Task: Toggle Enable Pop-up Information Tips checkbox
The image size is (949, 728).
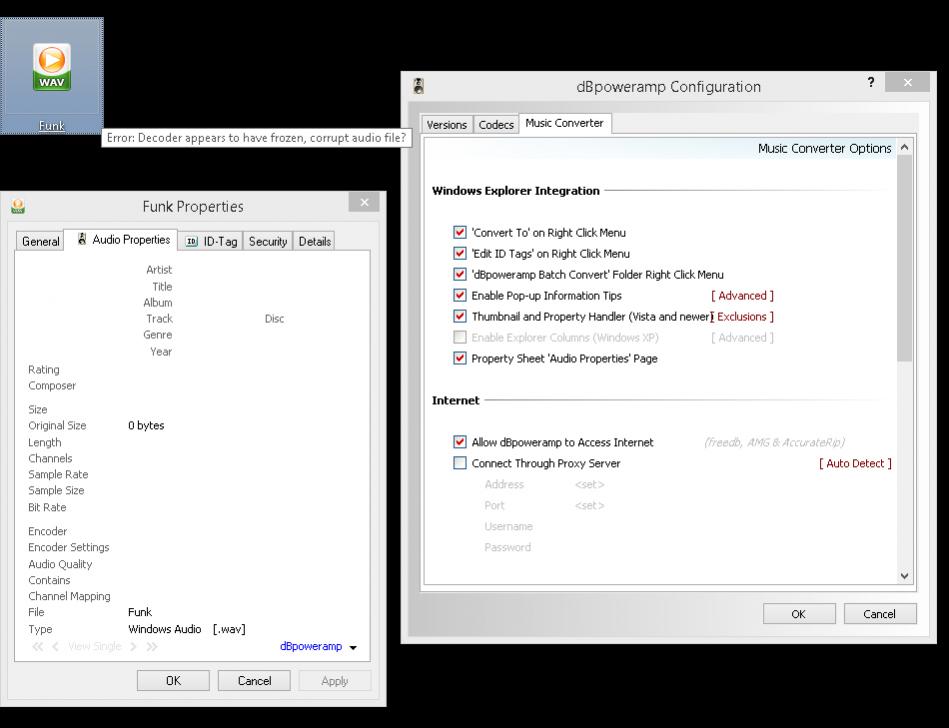Action: point(460,296)
